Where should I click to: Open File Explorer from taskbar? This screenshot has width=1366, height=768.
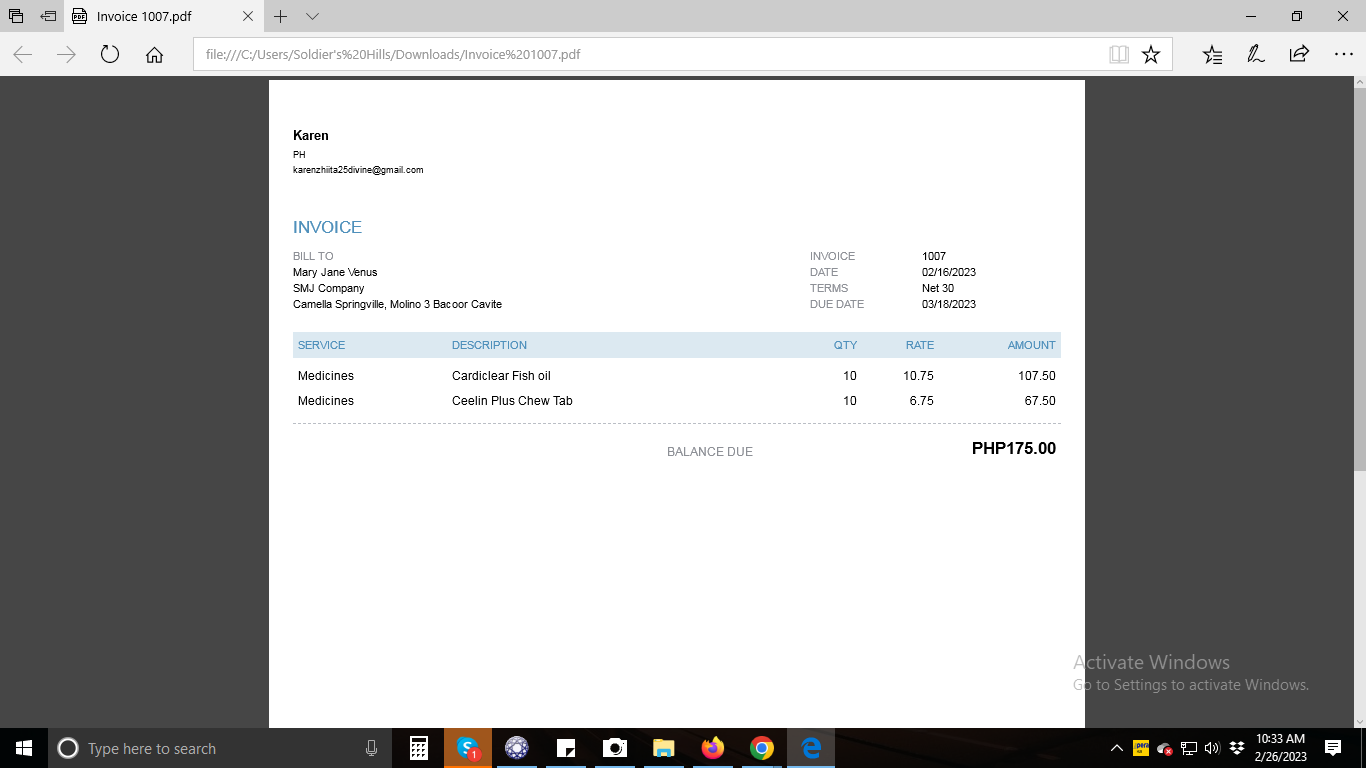(x=663, y=748)
